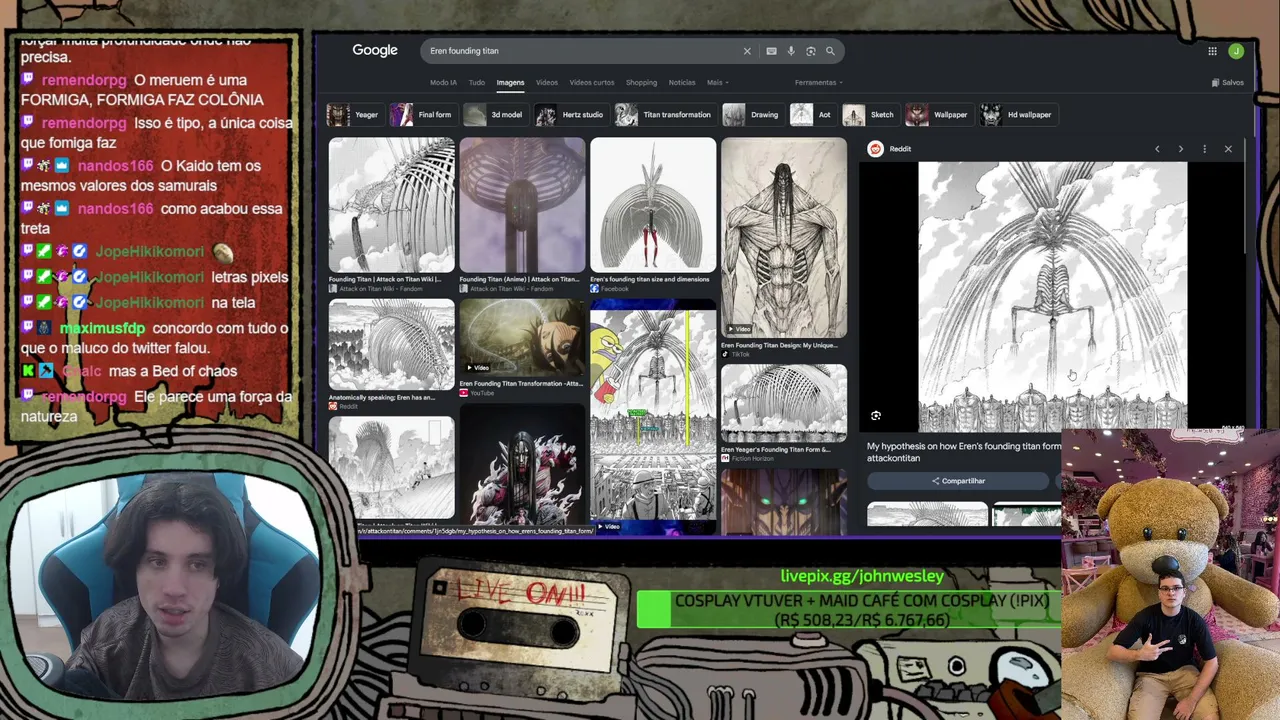This screenshot has width=1280, height=720.
Task: Click the donation goal progress bar
Action: pyautogui.click(x=849, y=610)
